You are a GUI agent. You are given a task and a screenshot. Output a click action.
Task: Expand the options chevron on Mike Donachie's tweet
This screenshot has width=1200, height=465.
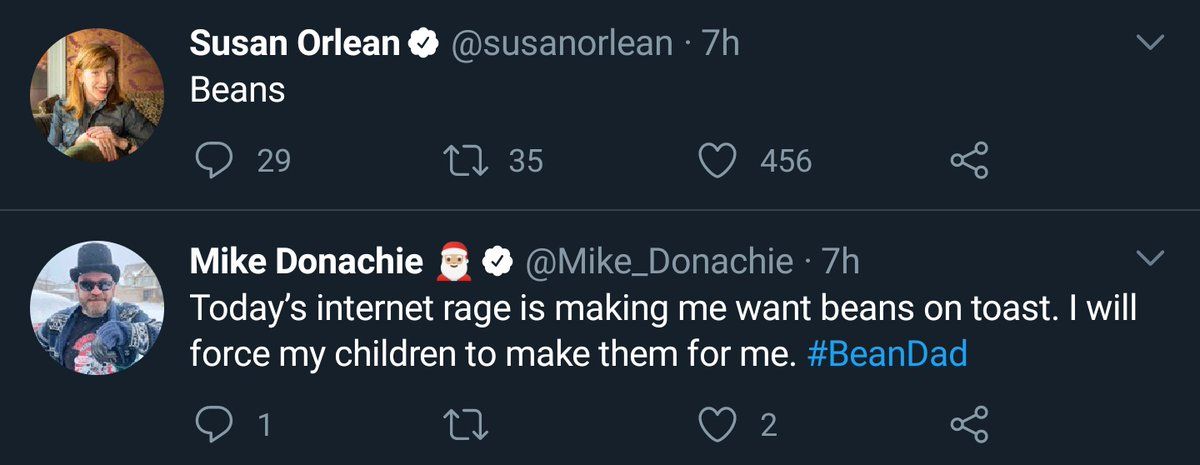[1151, 259]
